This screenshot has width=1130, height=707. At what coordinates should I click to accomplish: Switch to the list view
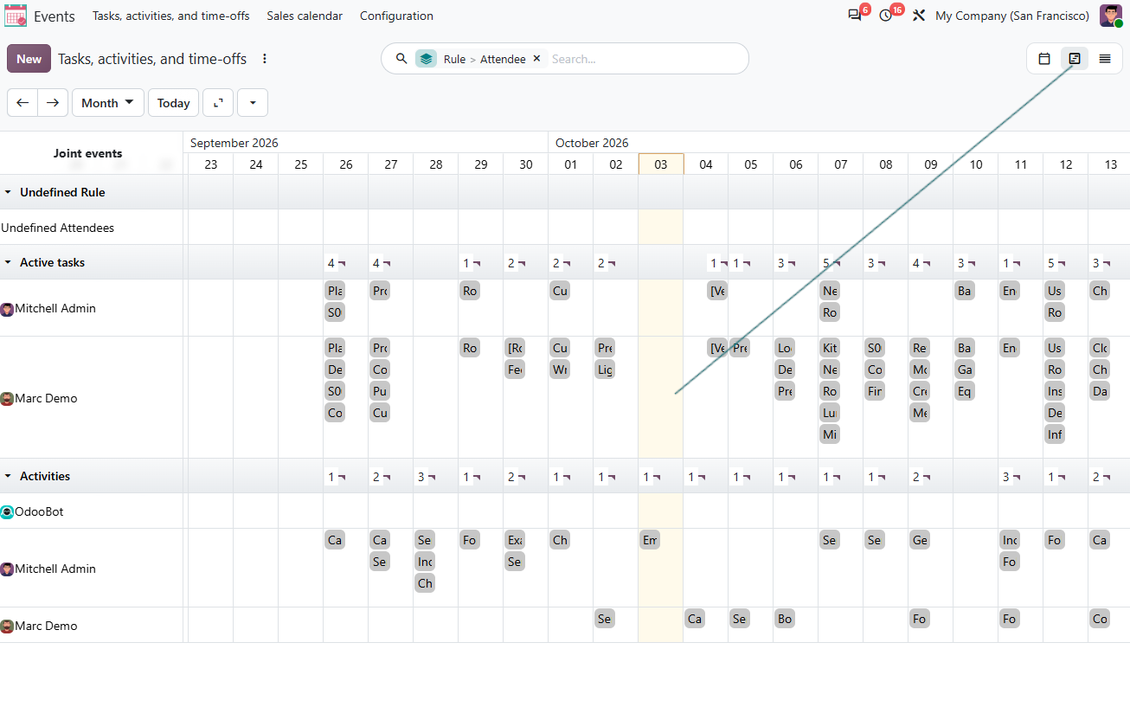[1105, 58]
